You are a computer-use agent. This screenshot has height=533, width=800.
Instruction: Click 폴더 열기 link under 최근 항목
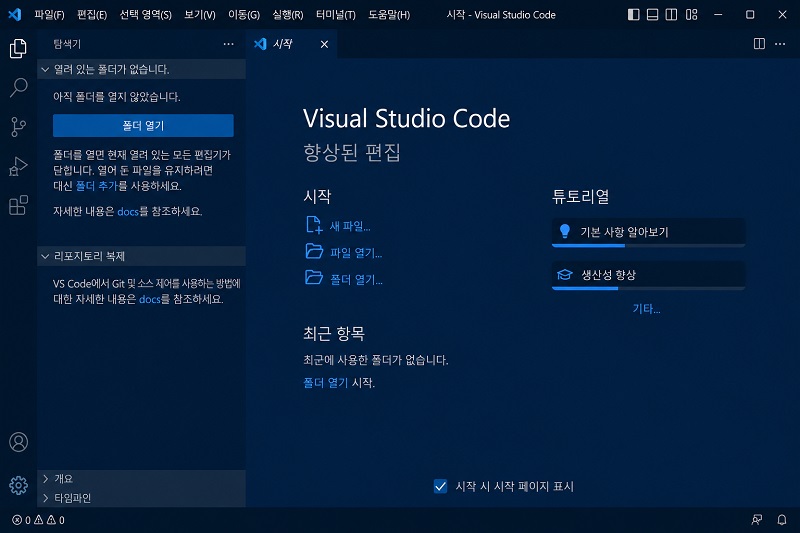tap(326, 383)
